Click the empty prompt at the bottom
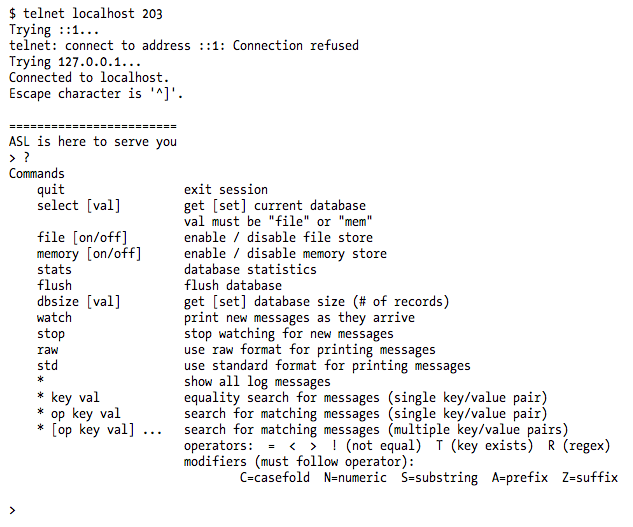Viewport: 633px width, 527px height. [x=13, y=510]
